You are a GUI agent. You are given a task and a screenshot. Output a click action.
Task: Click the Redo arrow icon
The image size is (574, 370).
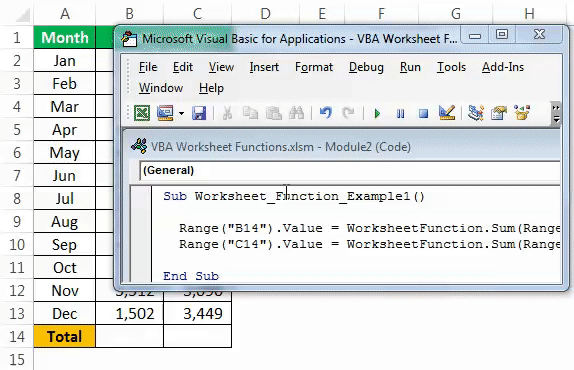pos(348,113)
